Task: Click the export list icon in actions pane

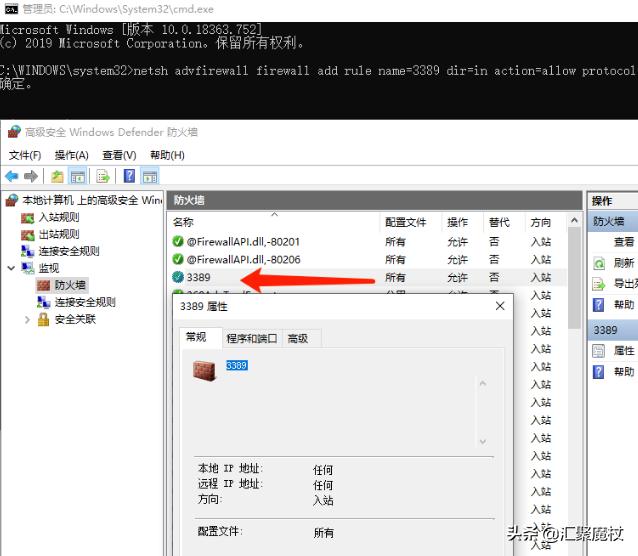Action: click(599, 284)
